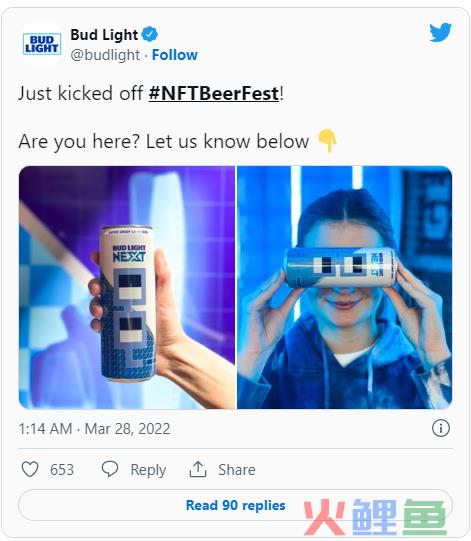Click the @budlight handle
This screenshot has height=541, width=471.
coord(105,55)
